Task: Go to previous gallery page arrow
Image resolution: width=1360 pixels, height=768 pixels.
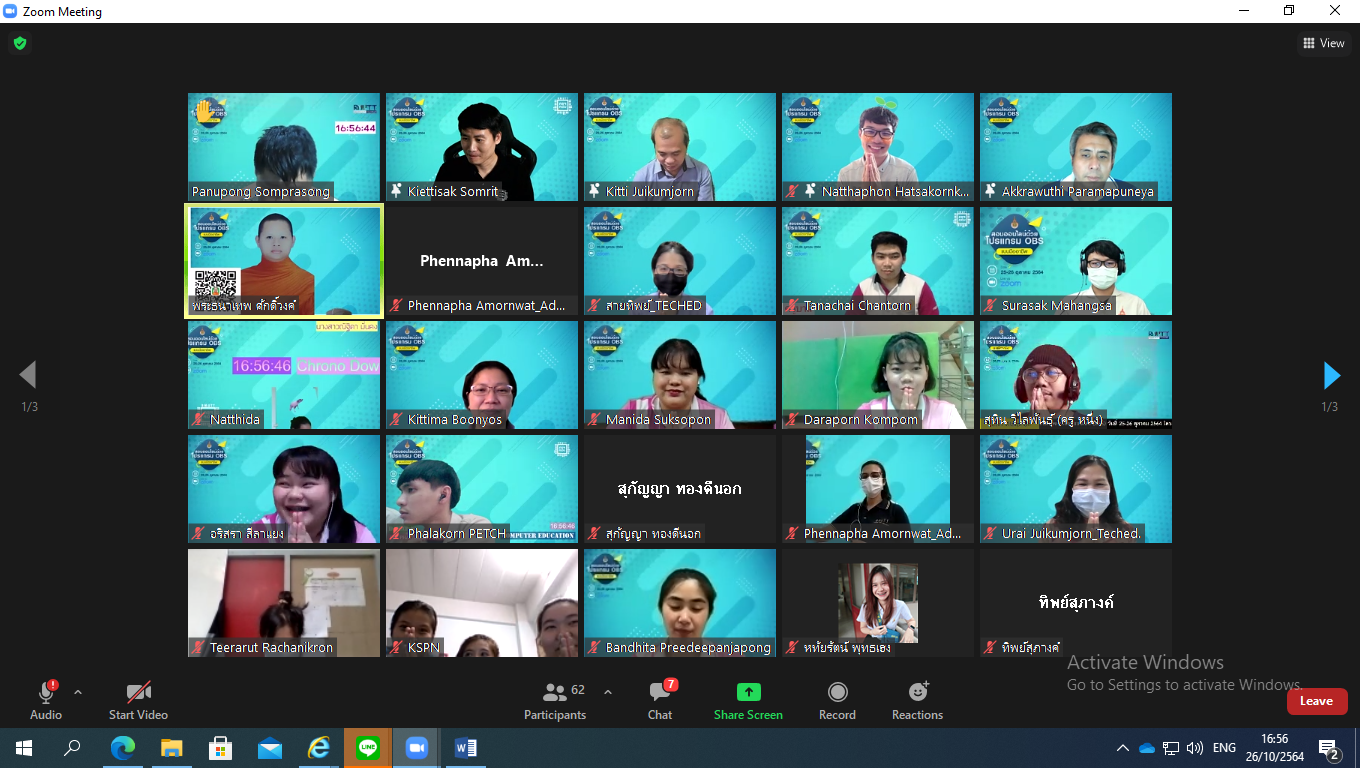Action: point(28,375)
